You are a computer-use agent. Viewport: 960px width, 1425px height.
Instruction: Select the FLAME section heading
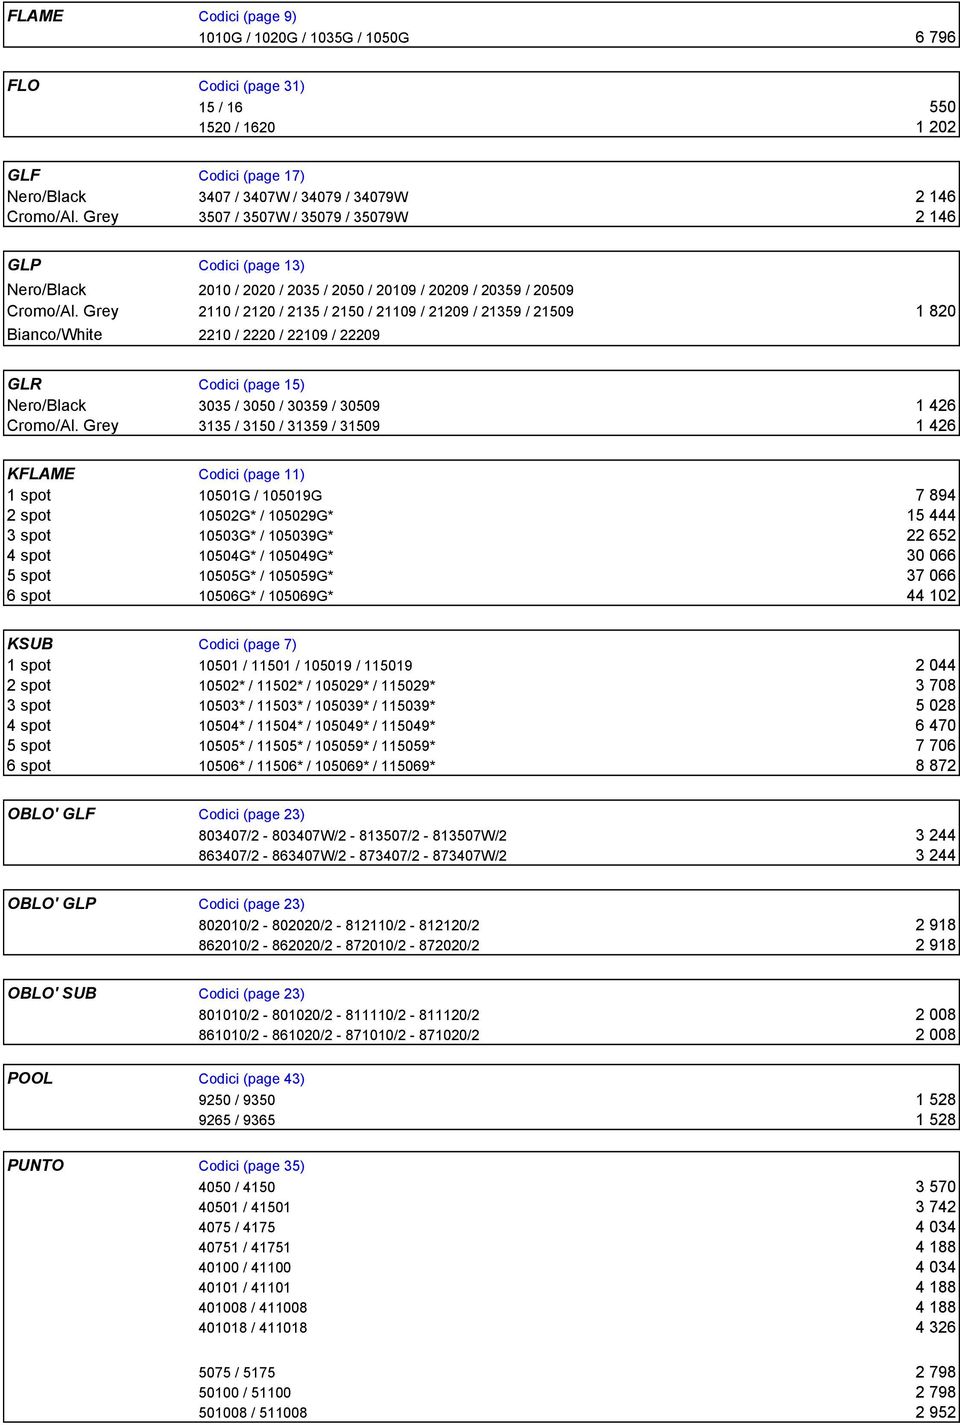pos(35,16)
